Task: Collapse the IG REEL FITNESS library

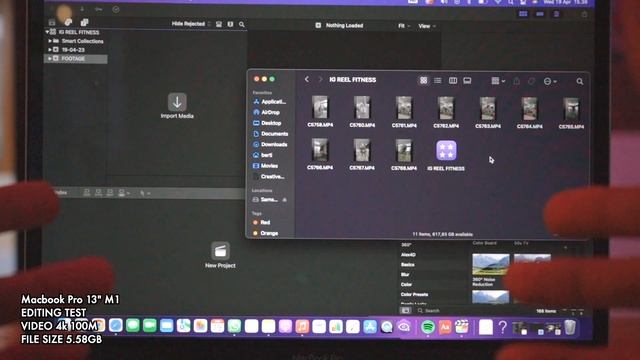Action: pos(47,32)
